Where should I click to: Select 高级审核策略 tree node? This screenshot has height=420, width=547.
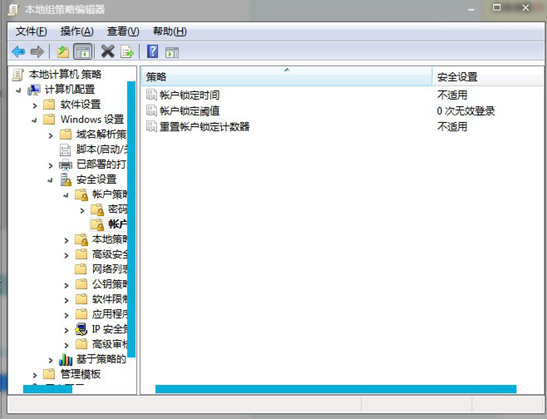(x=110, y=344)
